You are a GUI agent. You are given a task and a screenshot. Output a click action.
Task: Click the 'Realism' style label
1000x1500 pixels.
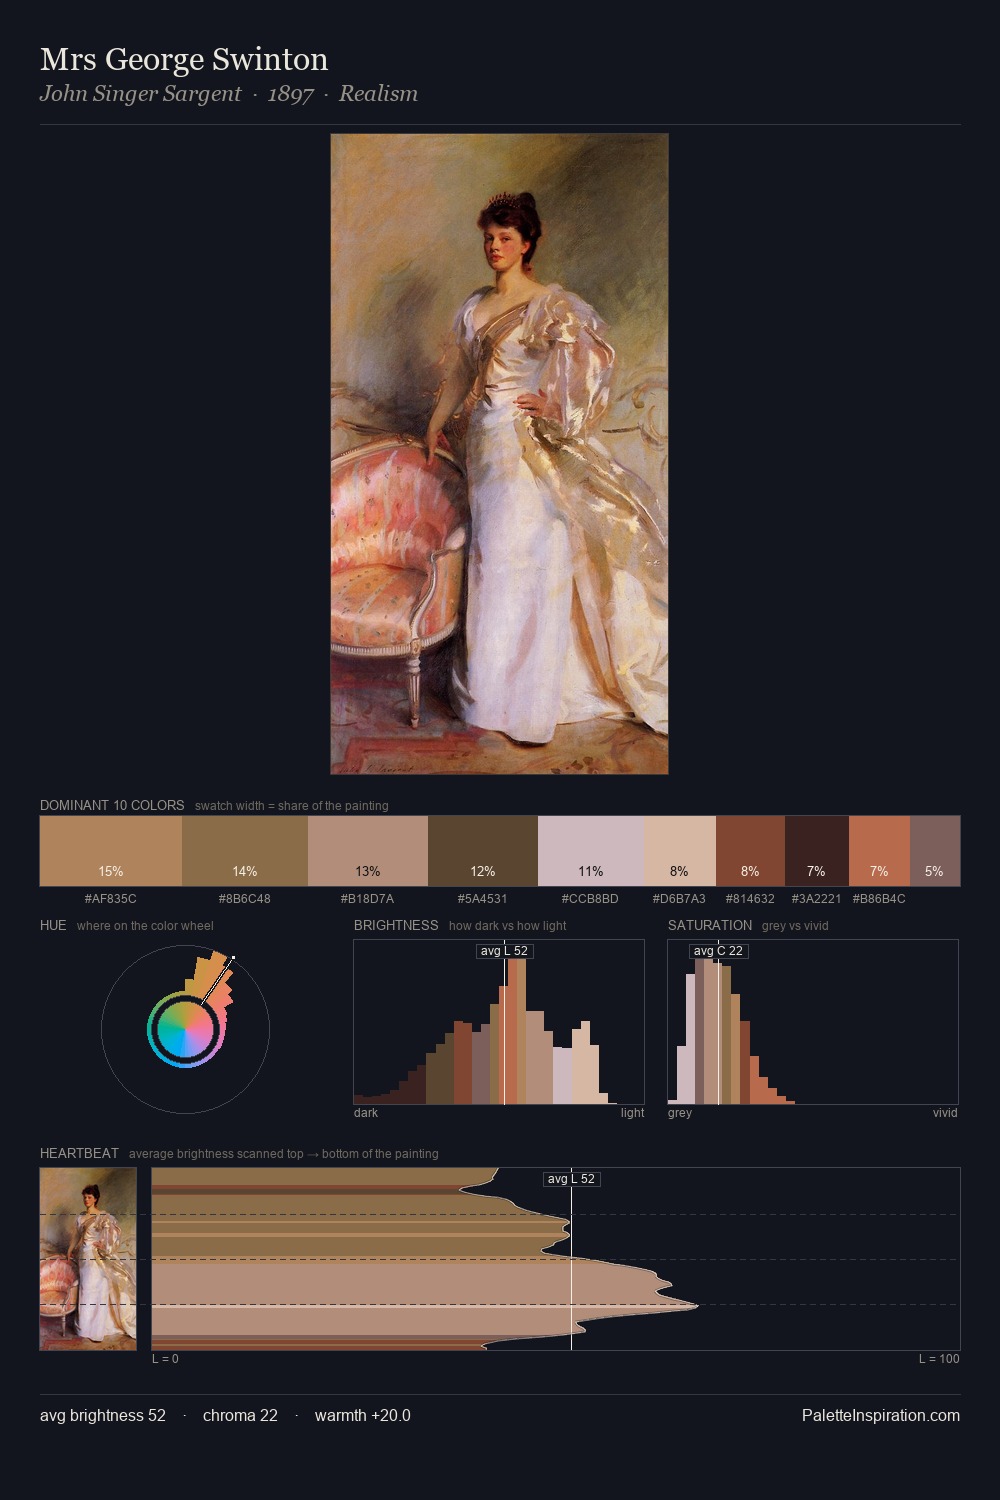[378, 94]
